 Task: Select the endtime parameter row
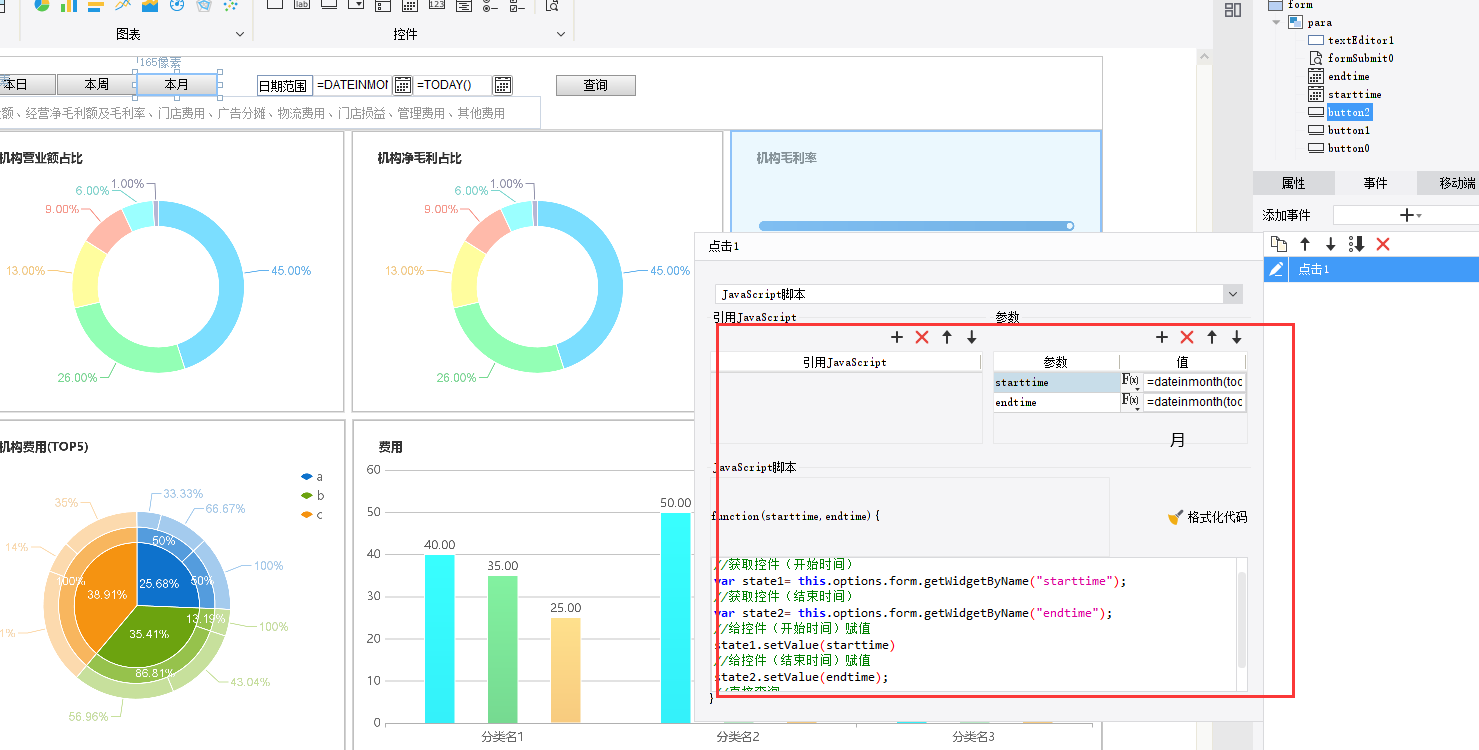click(1056, 402)
